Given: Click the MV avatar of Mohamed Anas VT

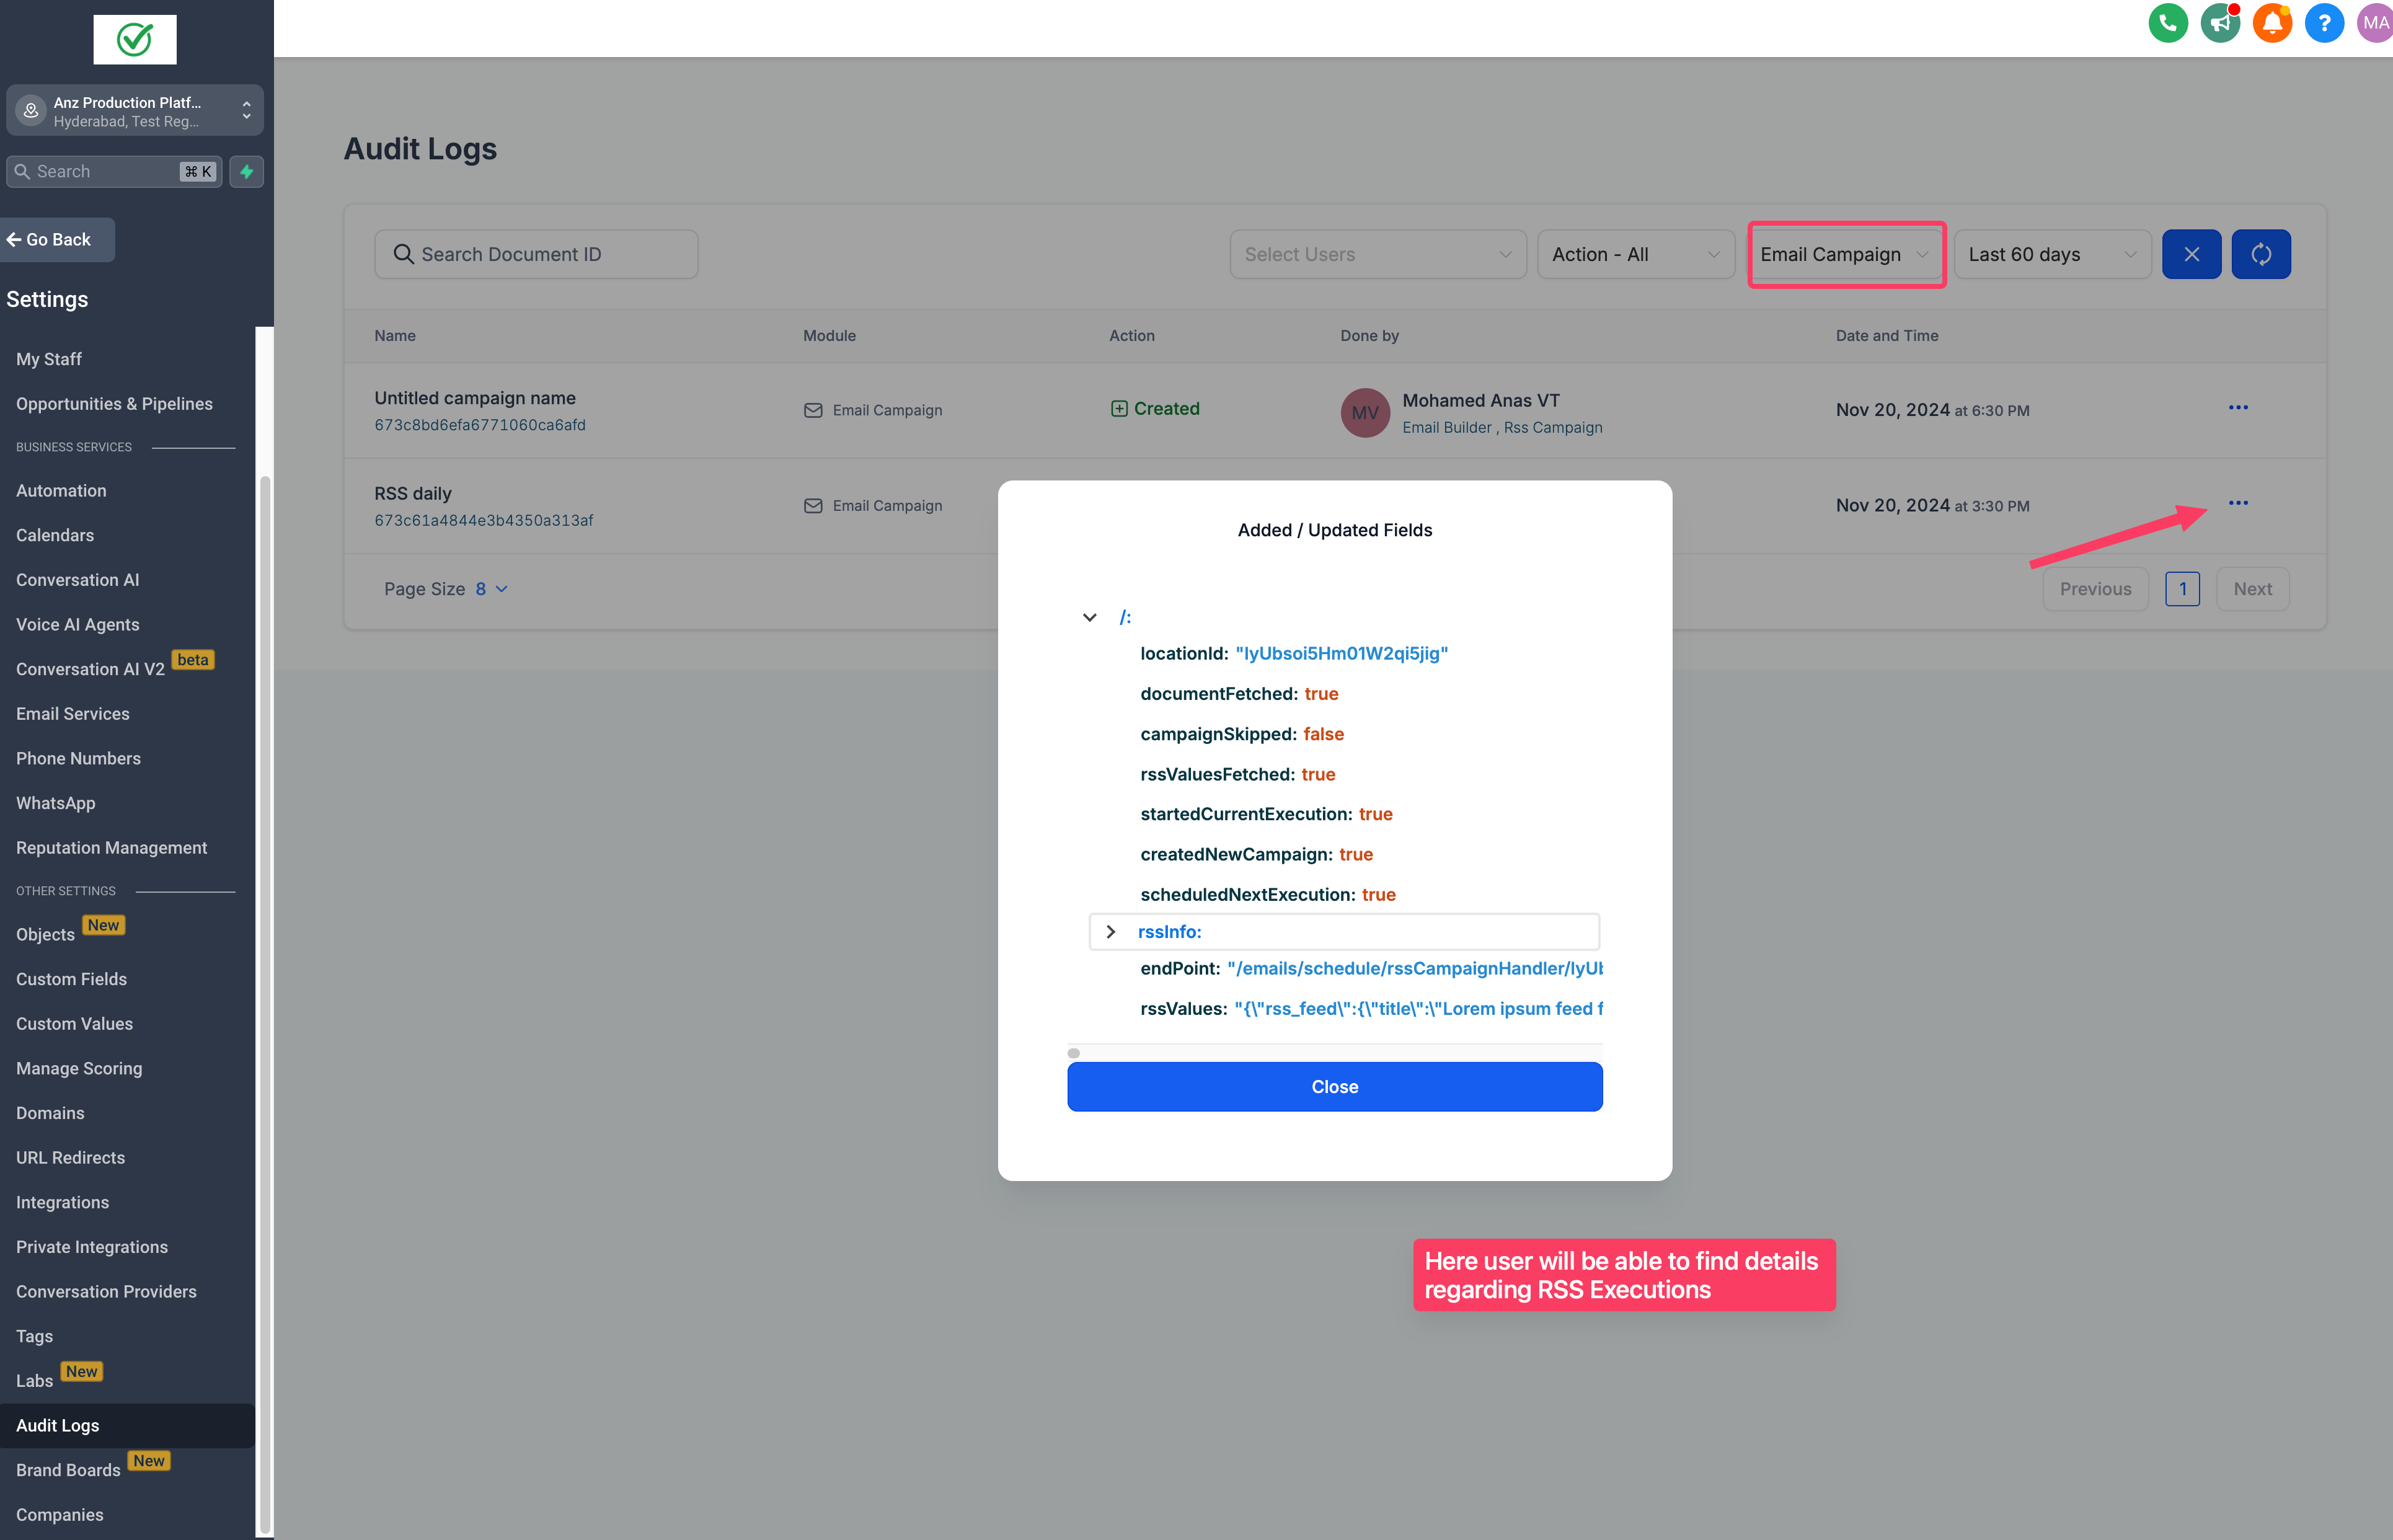Looking at the screenshot, I should [x=1365, y=413].
